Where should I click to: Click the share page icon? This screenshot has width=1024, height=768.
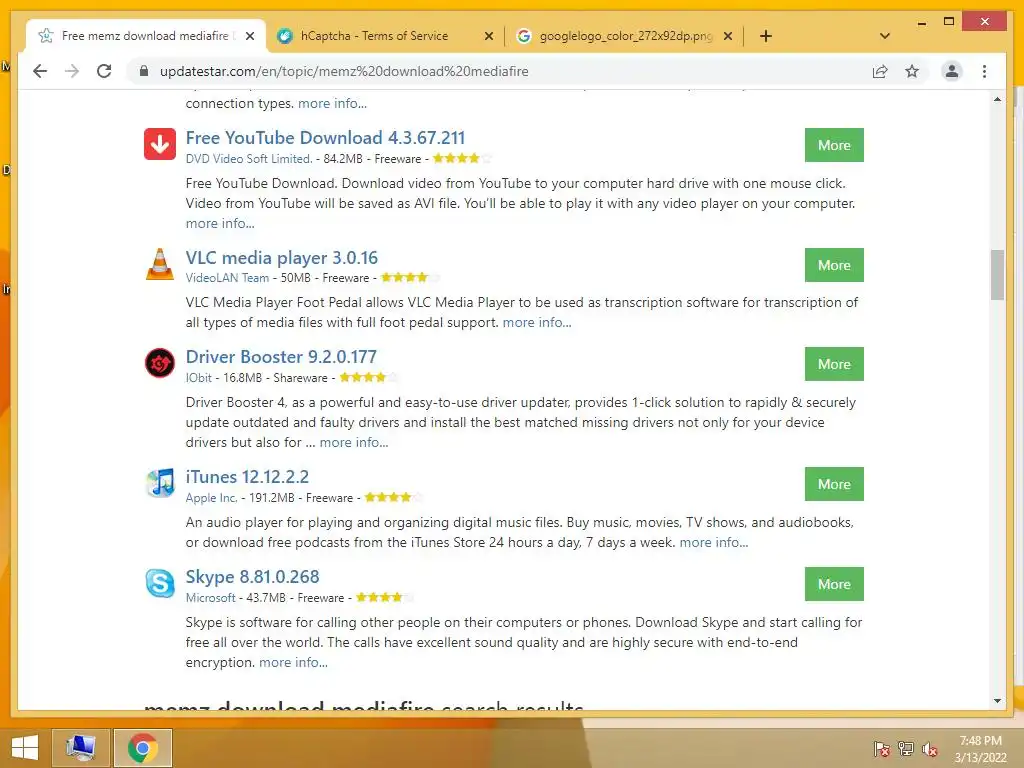tap(880, 71)
